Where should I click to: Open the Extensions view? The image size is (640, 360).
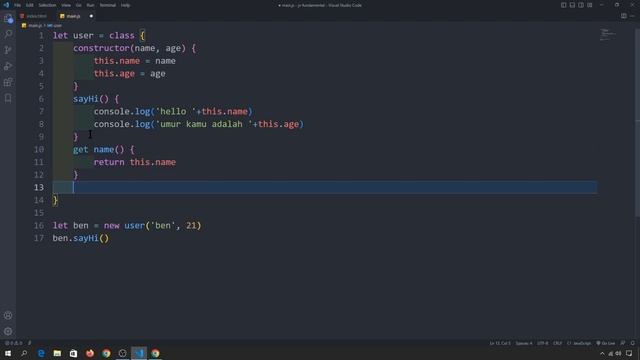tap(8, 82)
